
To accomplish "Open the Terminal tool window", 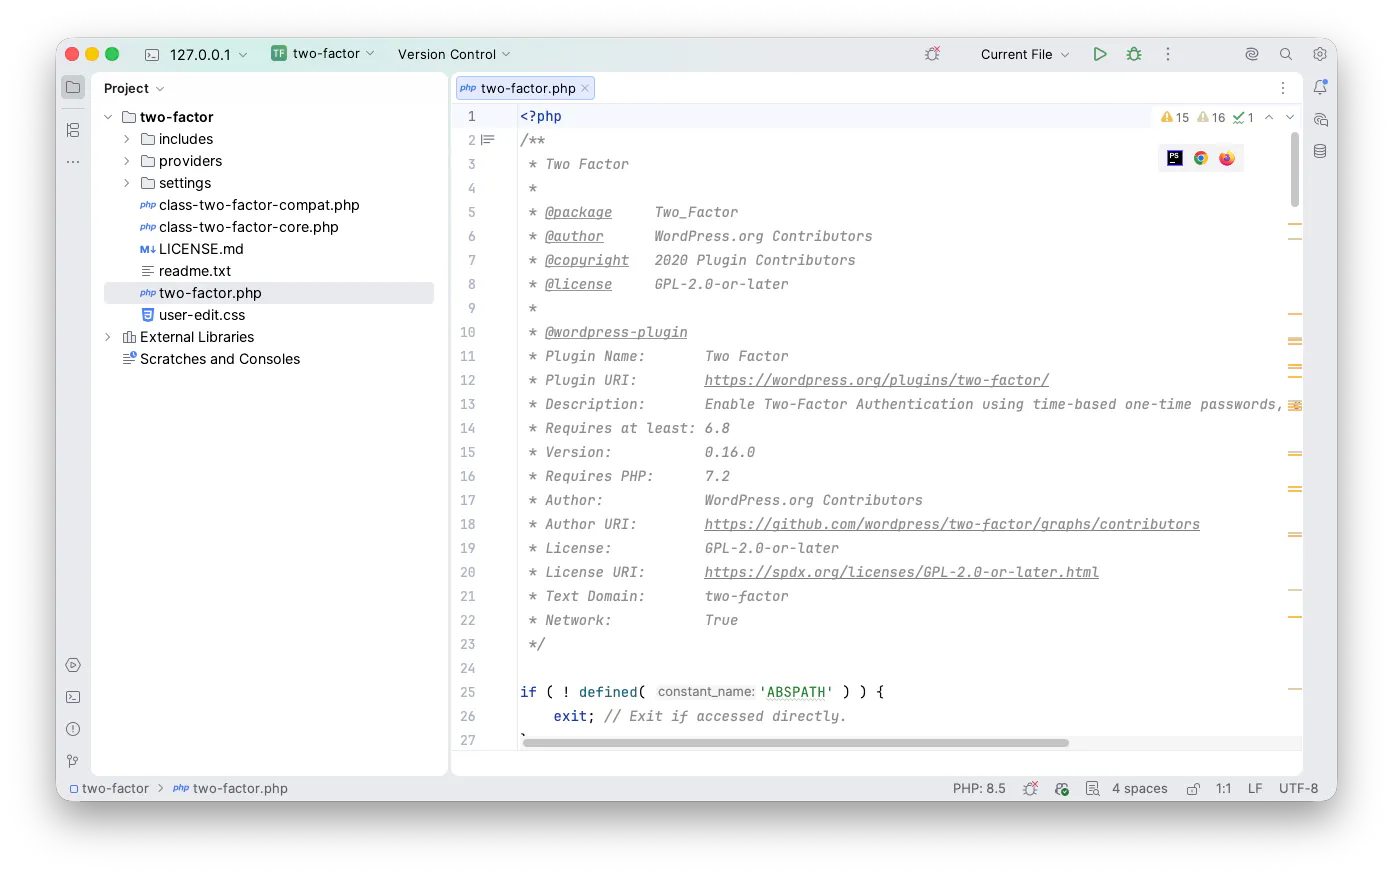I will 73,697.
